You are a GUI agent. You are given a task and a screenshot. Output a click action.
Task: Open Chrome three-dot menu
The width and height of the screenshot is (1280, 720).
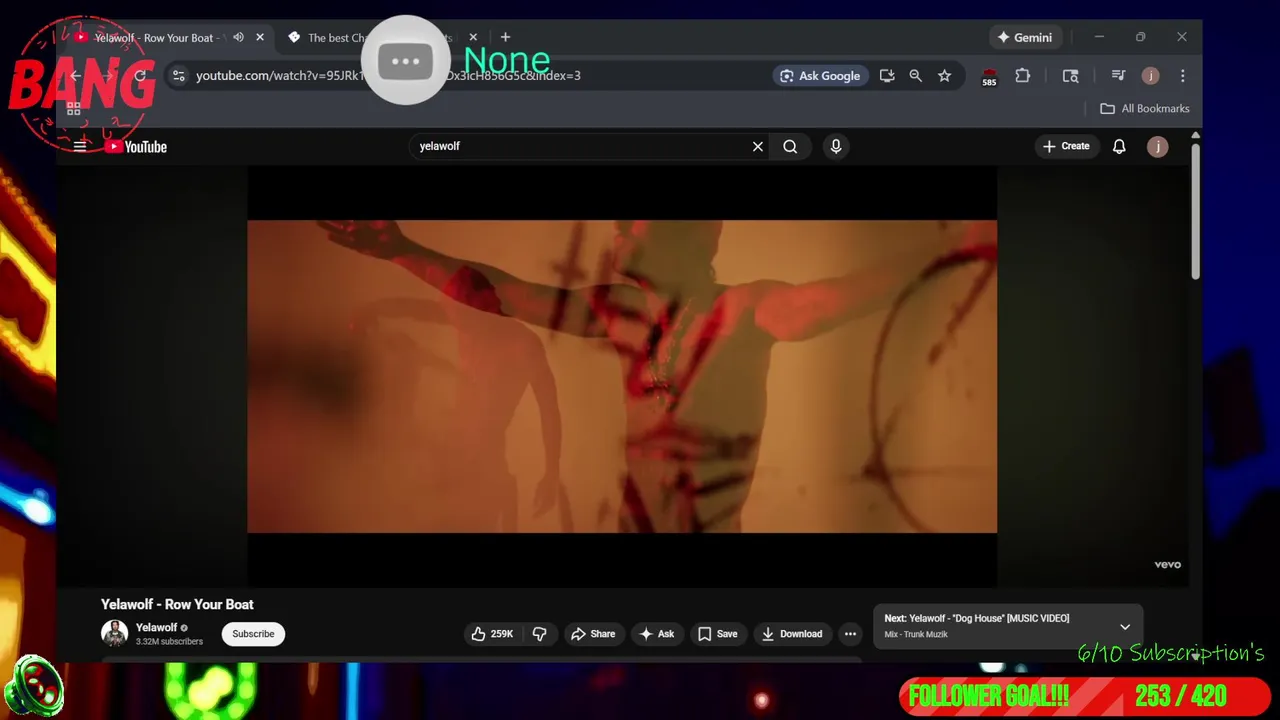[1183, 76]
